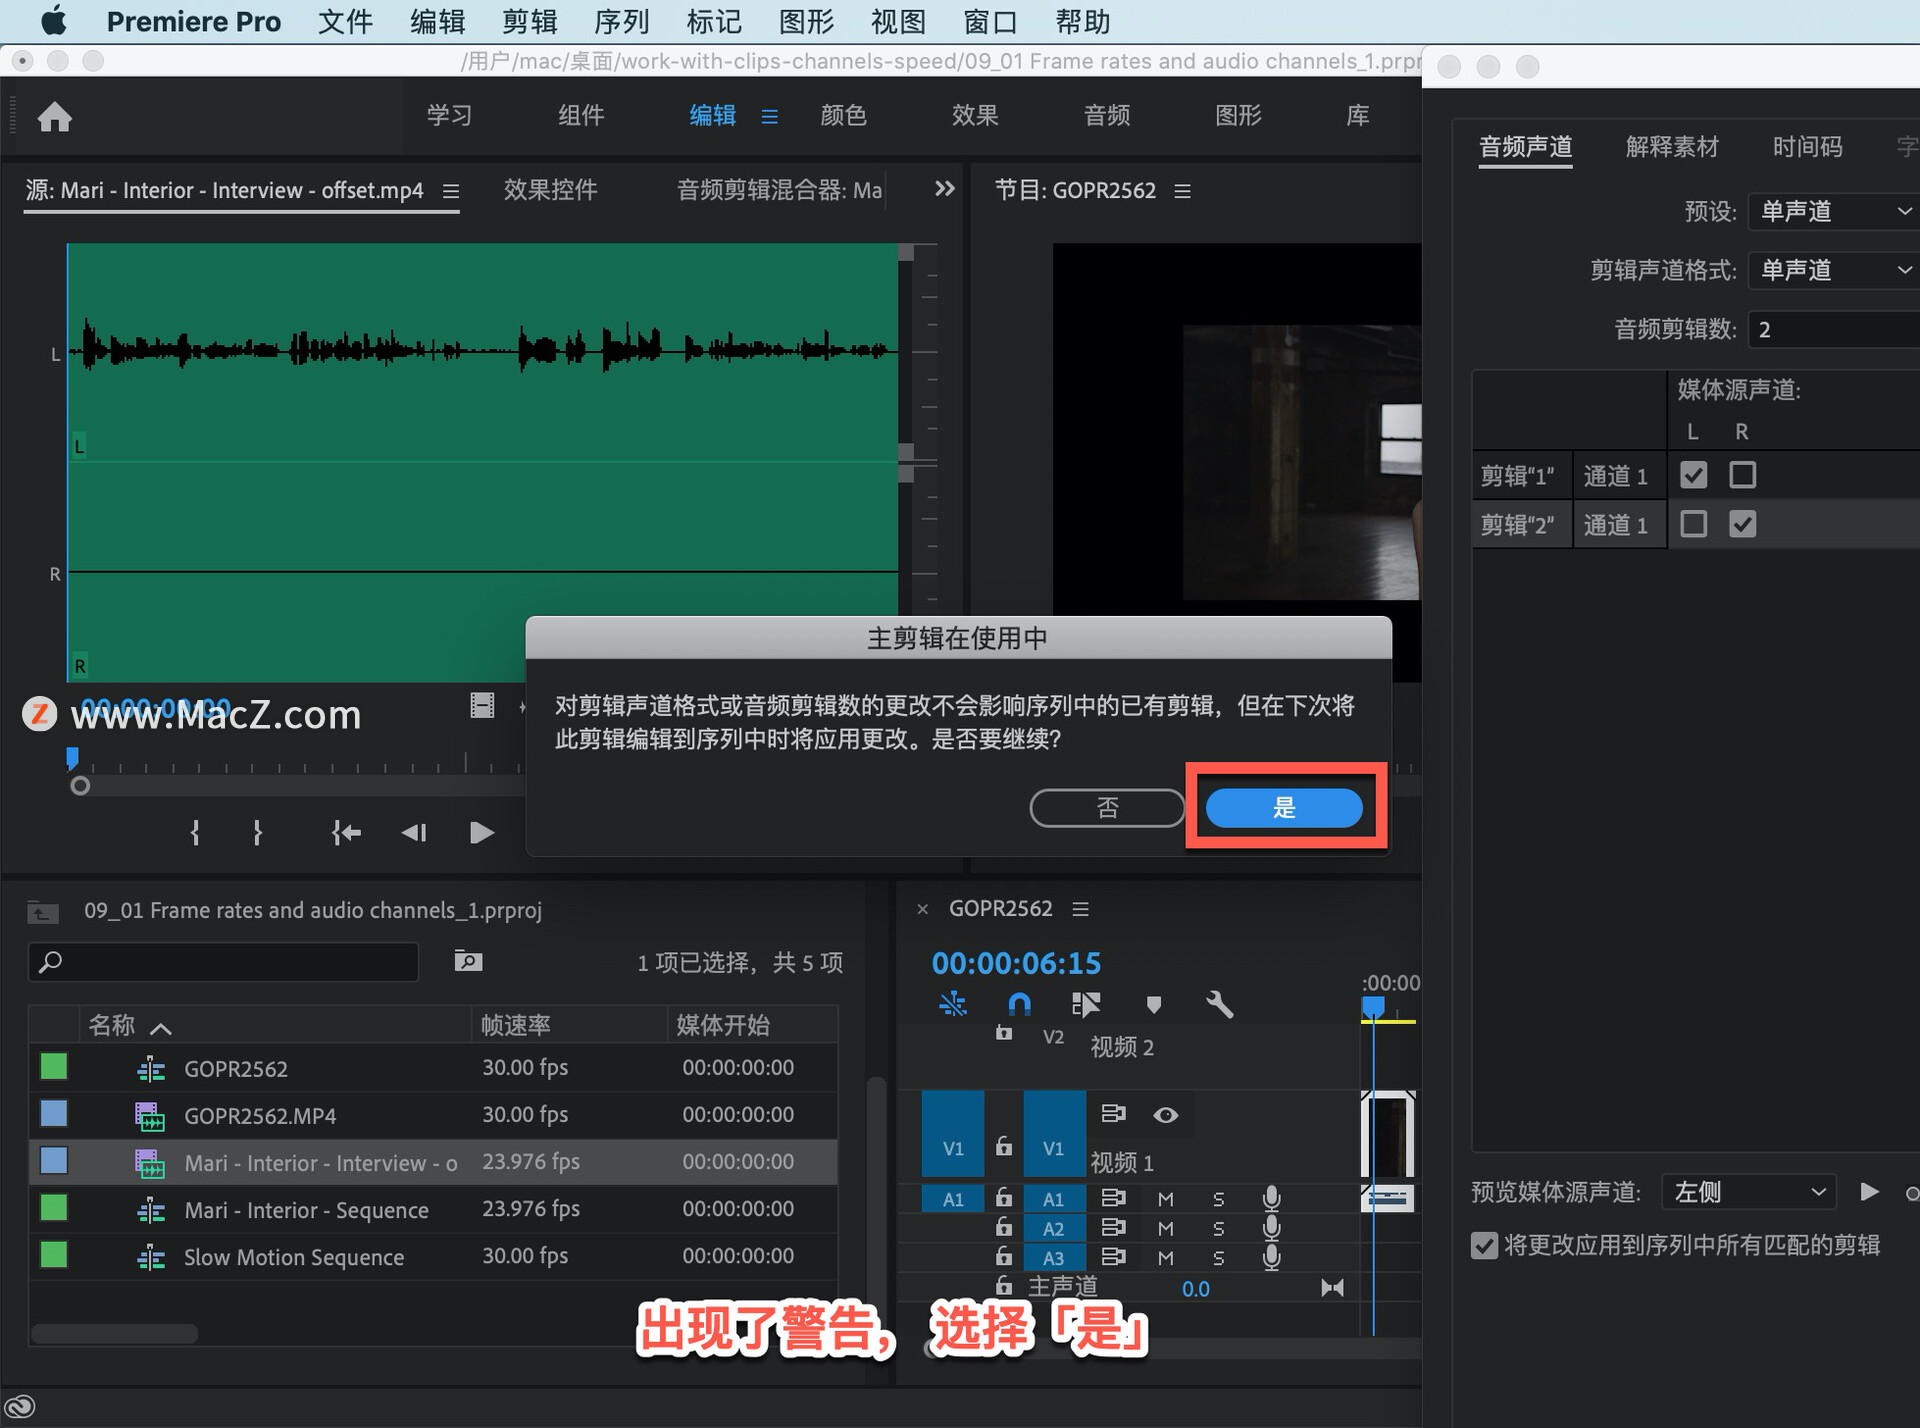Click the green label swatch for GOPR2562
Image resolution: width=1920 pixels, height=1428 pixels.
53,1067
